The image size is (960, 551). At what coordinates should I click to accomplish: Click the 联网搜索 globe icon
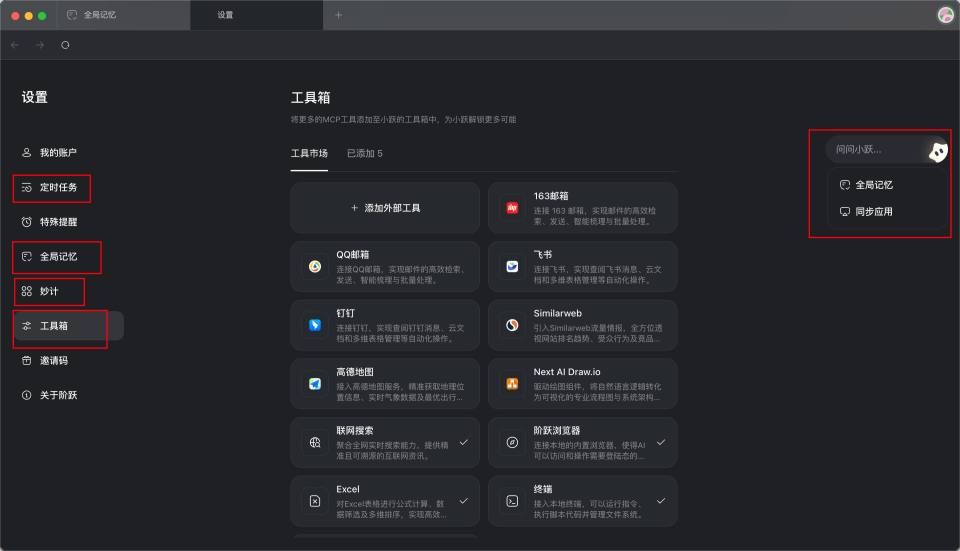[315, 442]
